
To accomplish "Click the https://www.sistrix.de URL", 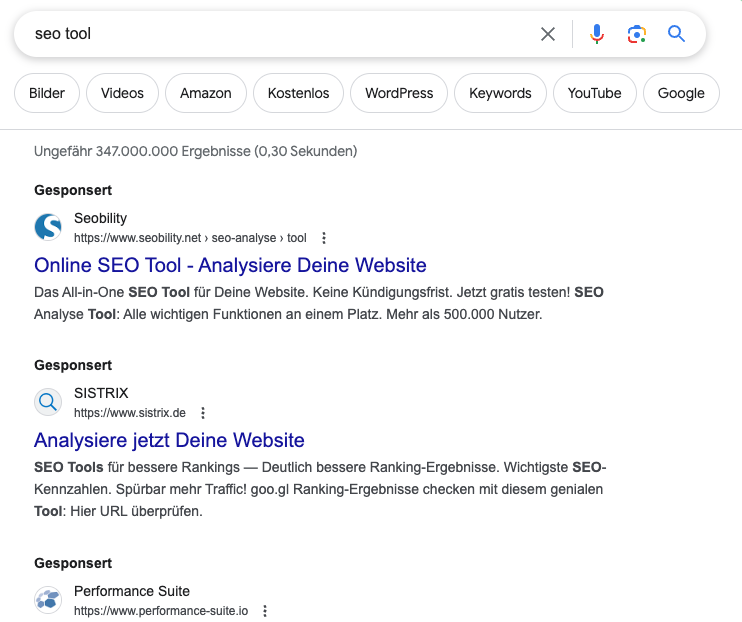I will (x=130, y=413).
